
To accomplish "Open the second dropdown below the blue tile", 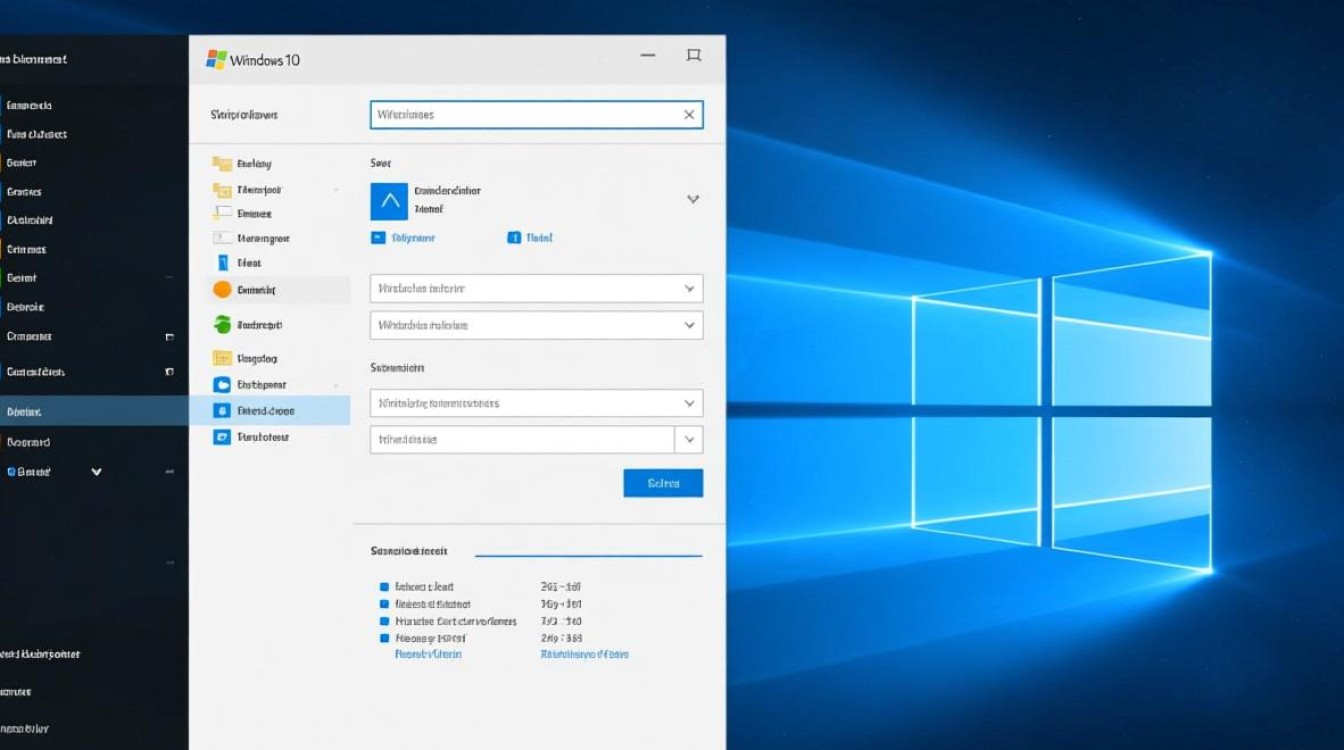I will (x=536, y=325).
